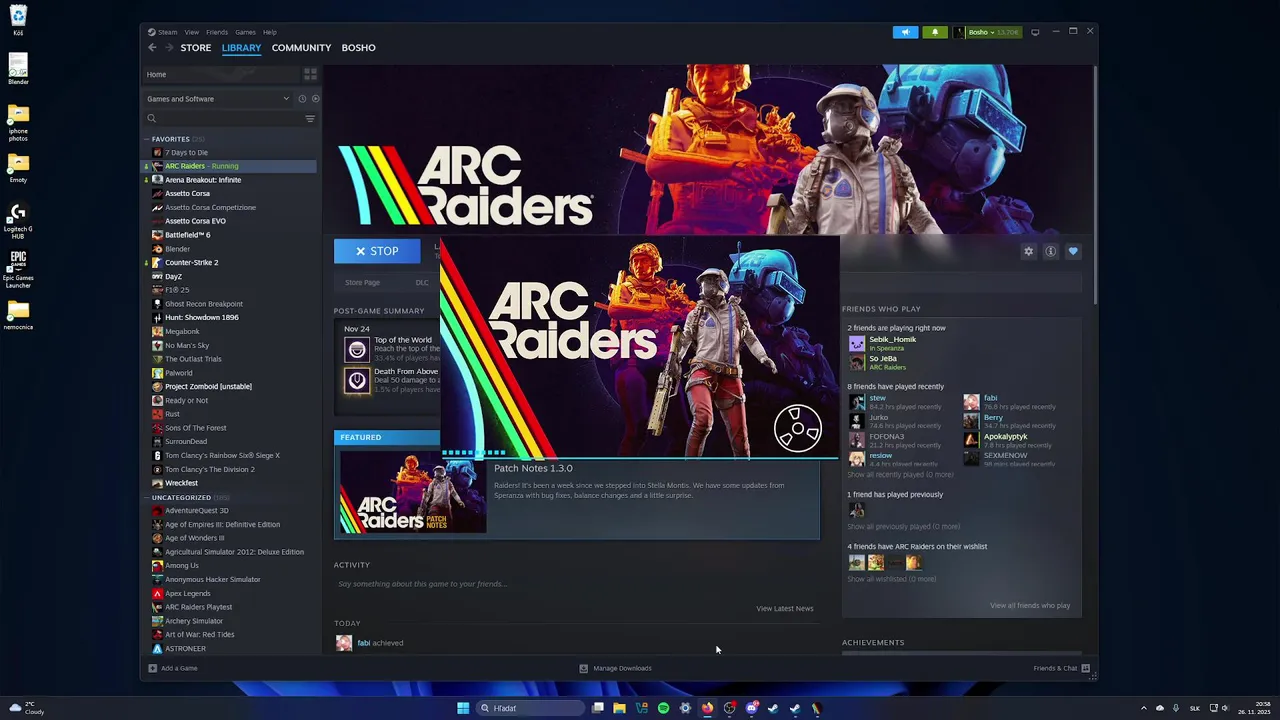Open Discord from the taskbar

pos(751,708)
